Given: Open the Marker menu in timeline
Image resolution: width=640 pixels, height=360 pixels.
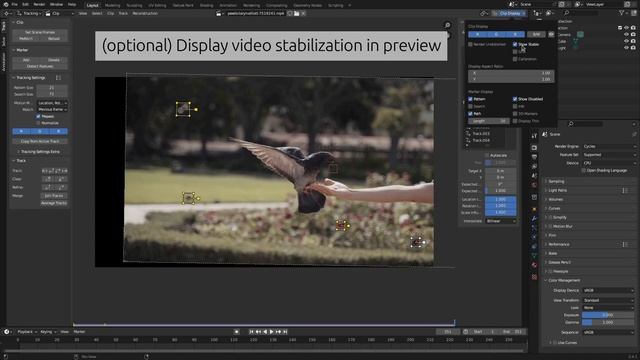Looking at the screenshot, I should coord(79,332).
